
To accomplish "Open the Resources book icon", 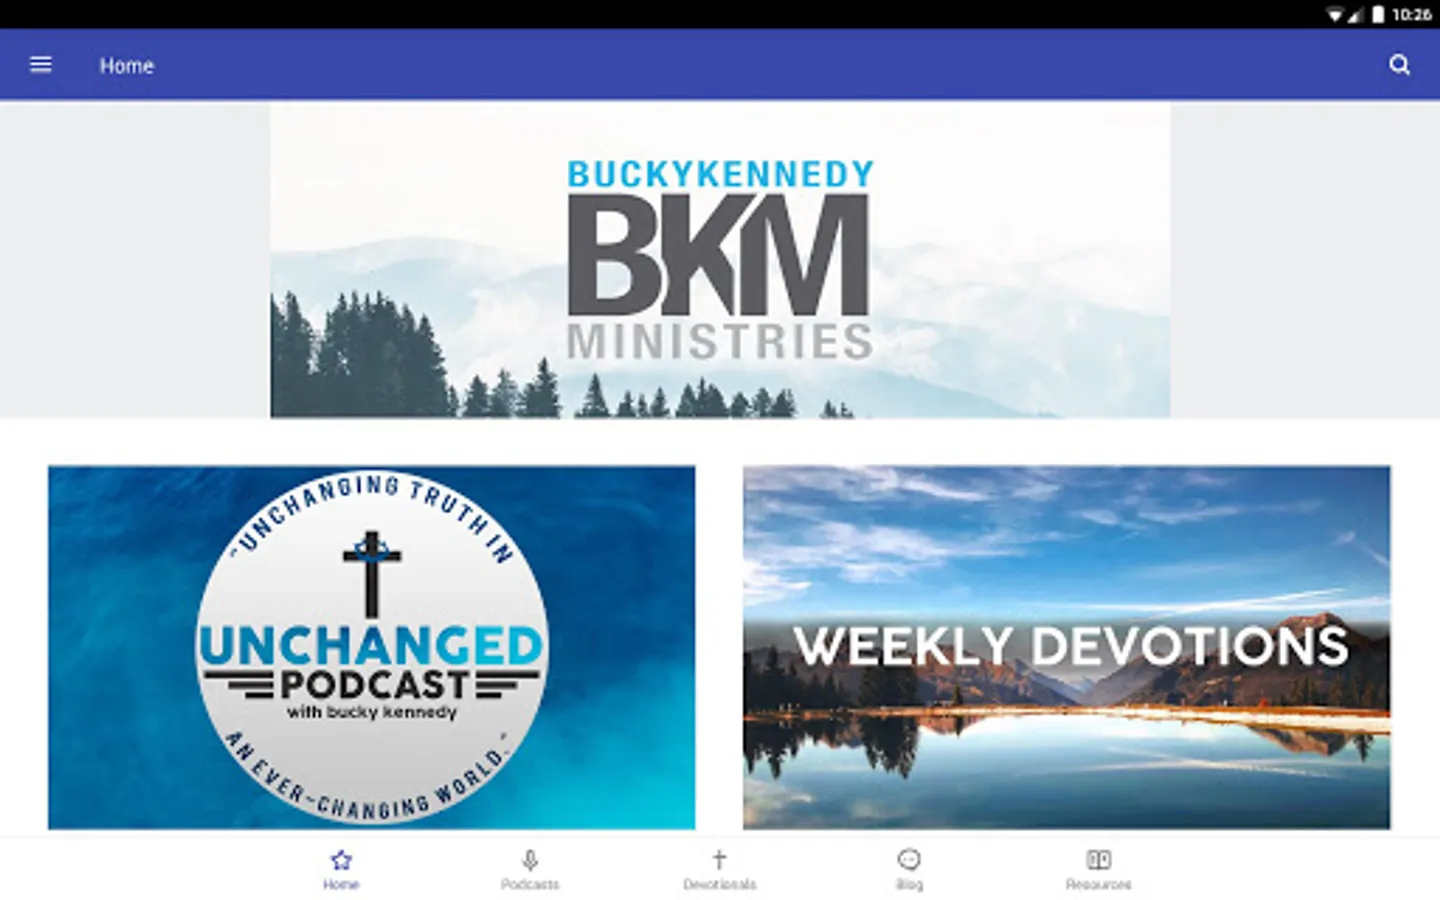I will 1098,859.
